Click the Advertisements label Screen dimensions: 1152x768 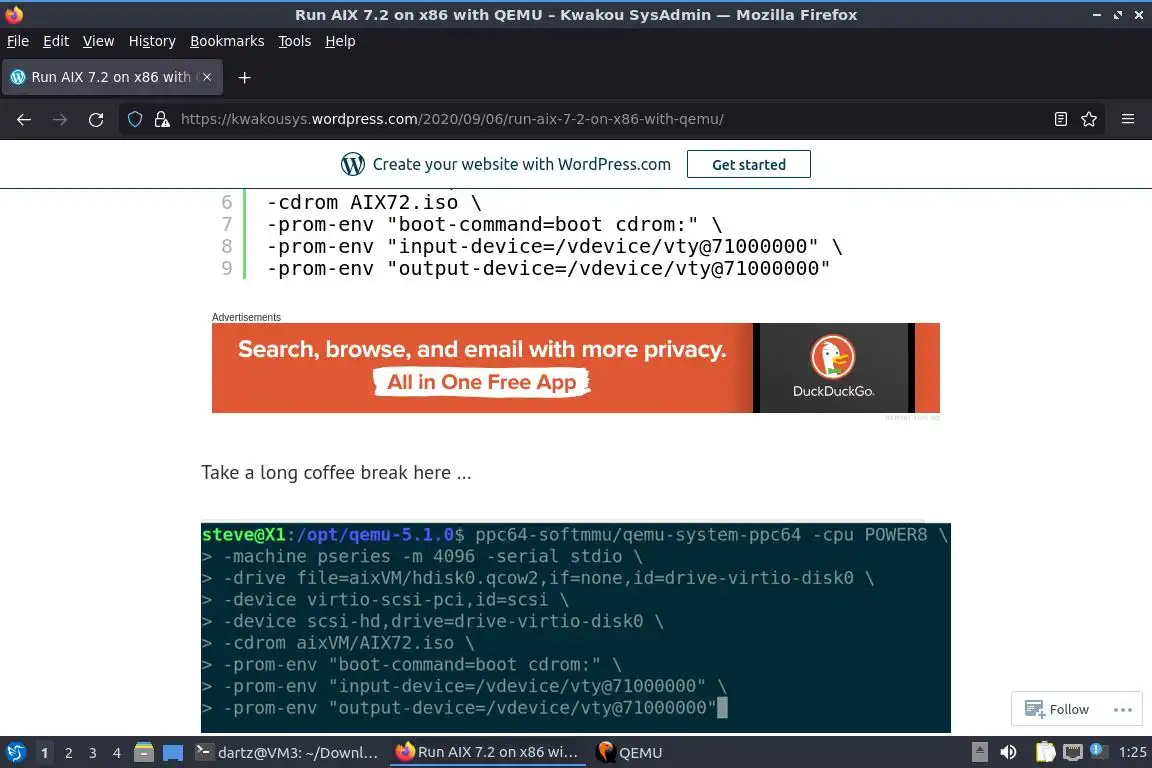click(x=246, y=317)
